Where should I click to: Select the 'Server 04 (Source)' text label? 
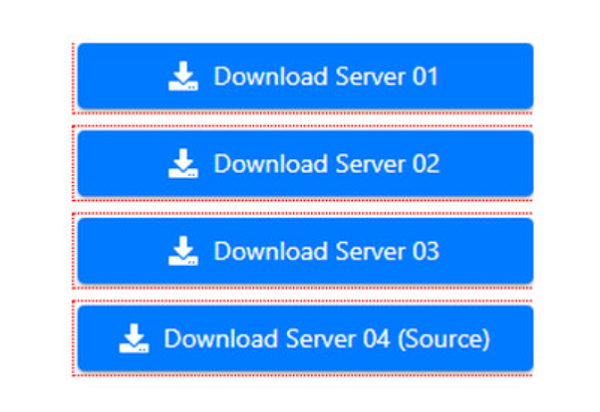click(x=388, y=339)
